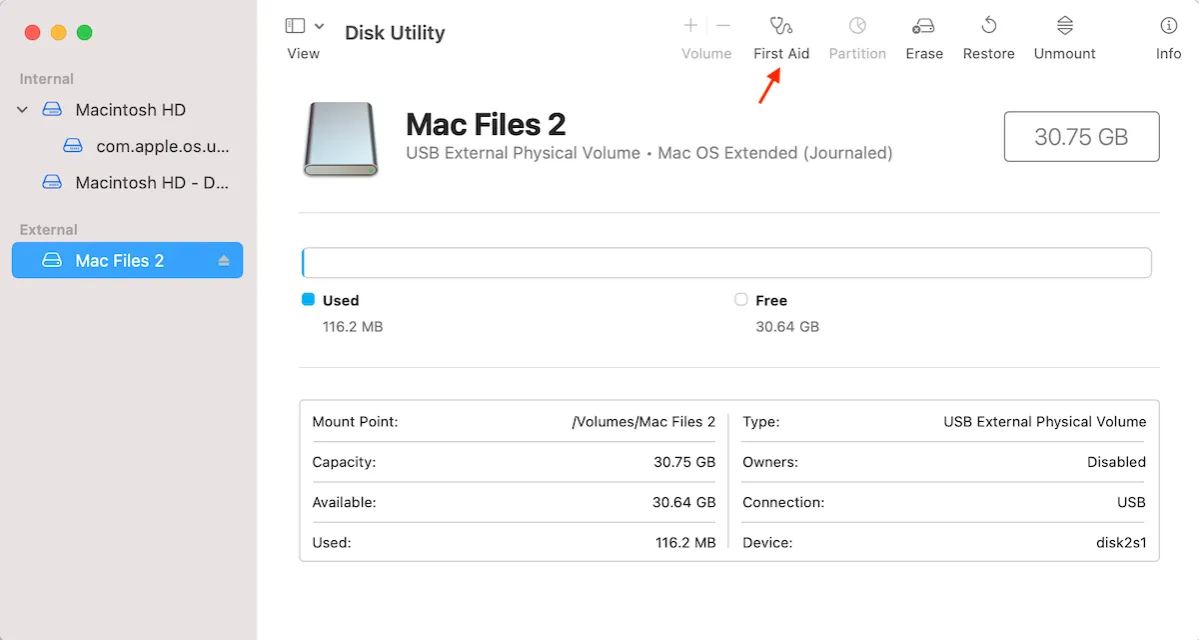Click the First Aid label

781,54
